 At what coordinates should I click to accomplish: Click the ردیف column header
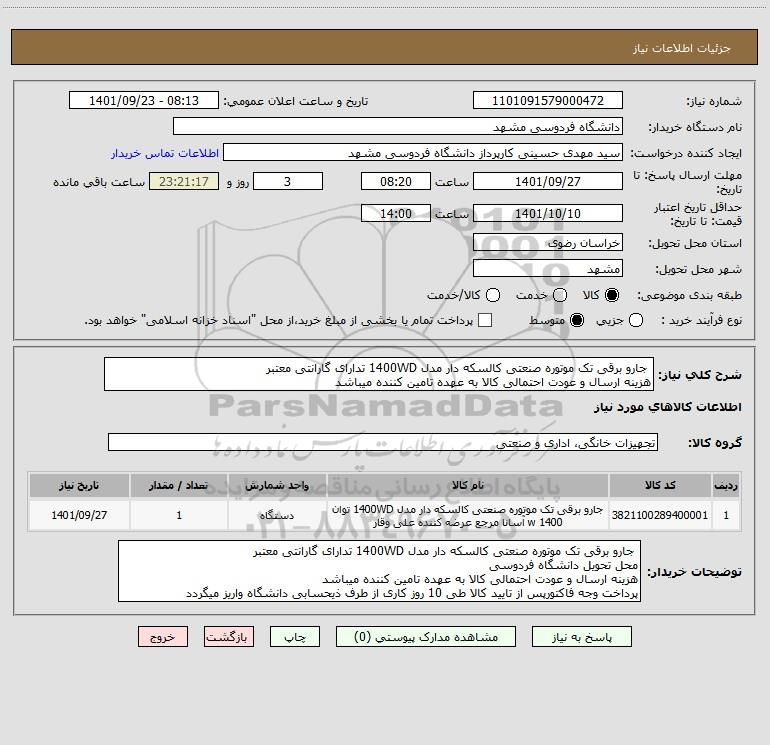[x=726, y=486]
